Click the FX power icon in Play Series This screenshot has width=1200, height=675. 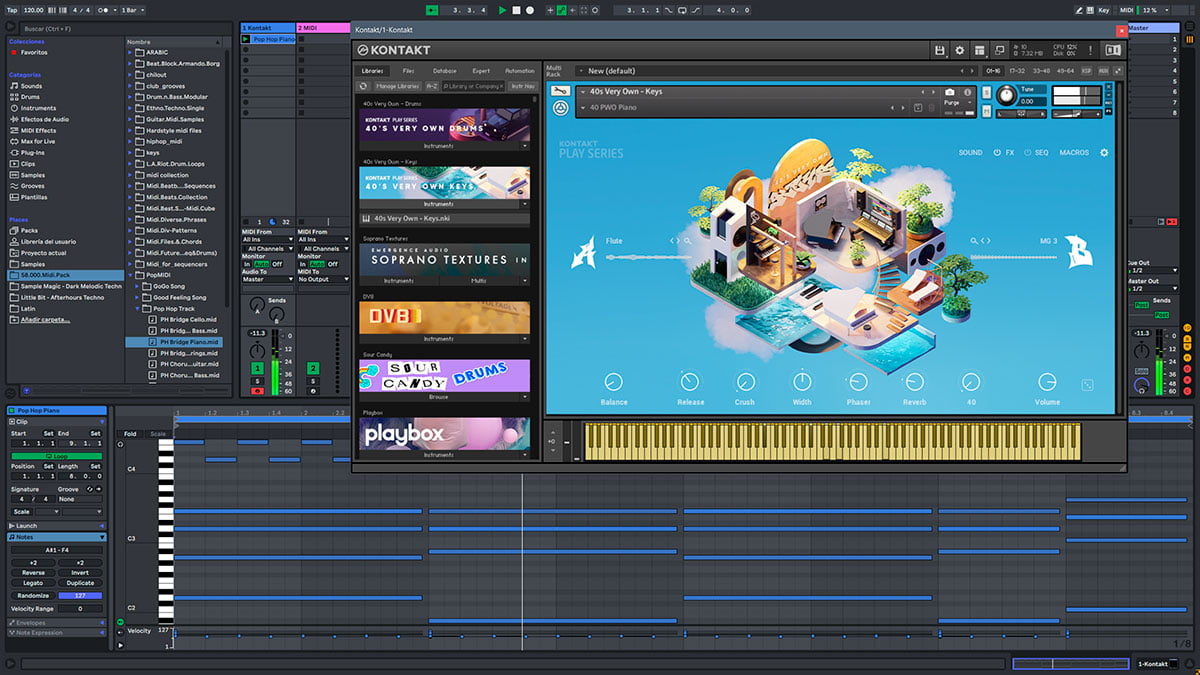pyautogui.click(x=997, y=153)
